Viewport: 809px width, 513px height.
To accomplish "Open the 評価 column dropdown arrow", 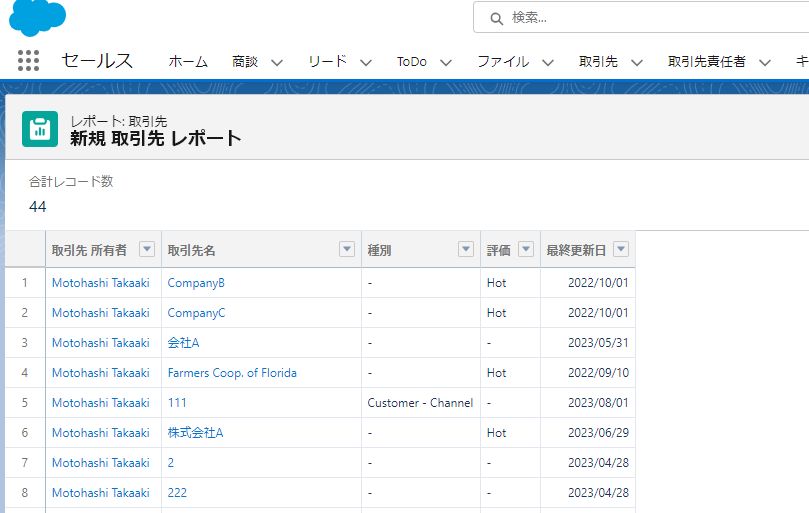I will coord(526,249).
